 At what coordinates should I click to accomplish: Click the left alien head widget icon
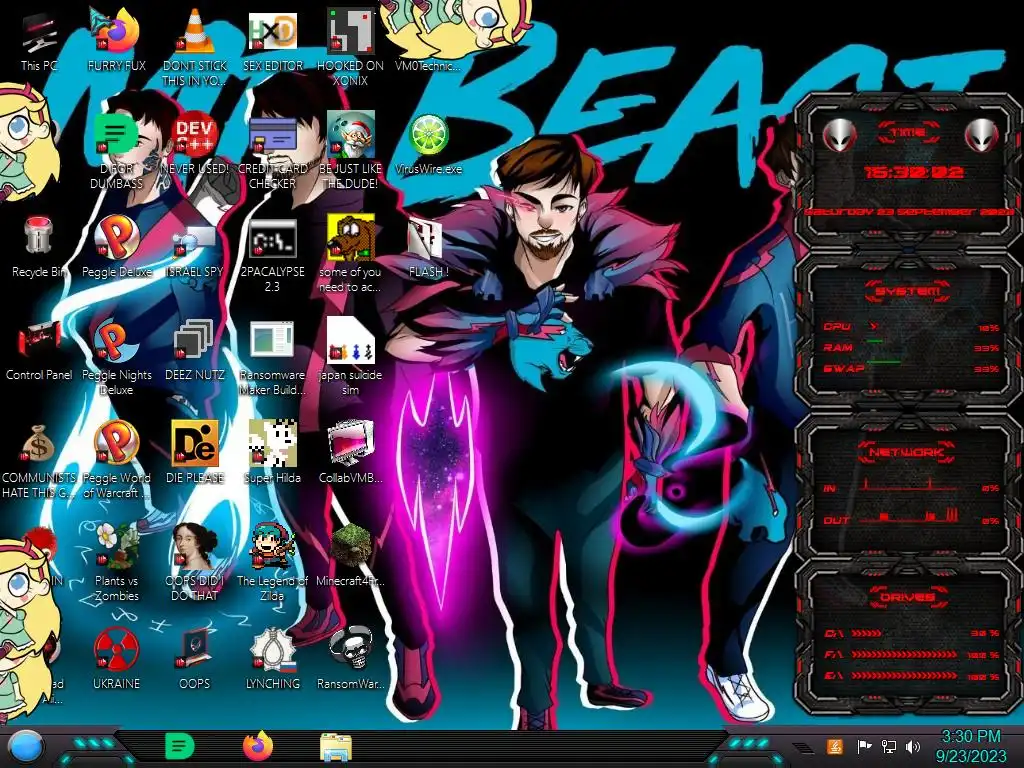coord(839,136)
